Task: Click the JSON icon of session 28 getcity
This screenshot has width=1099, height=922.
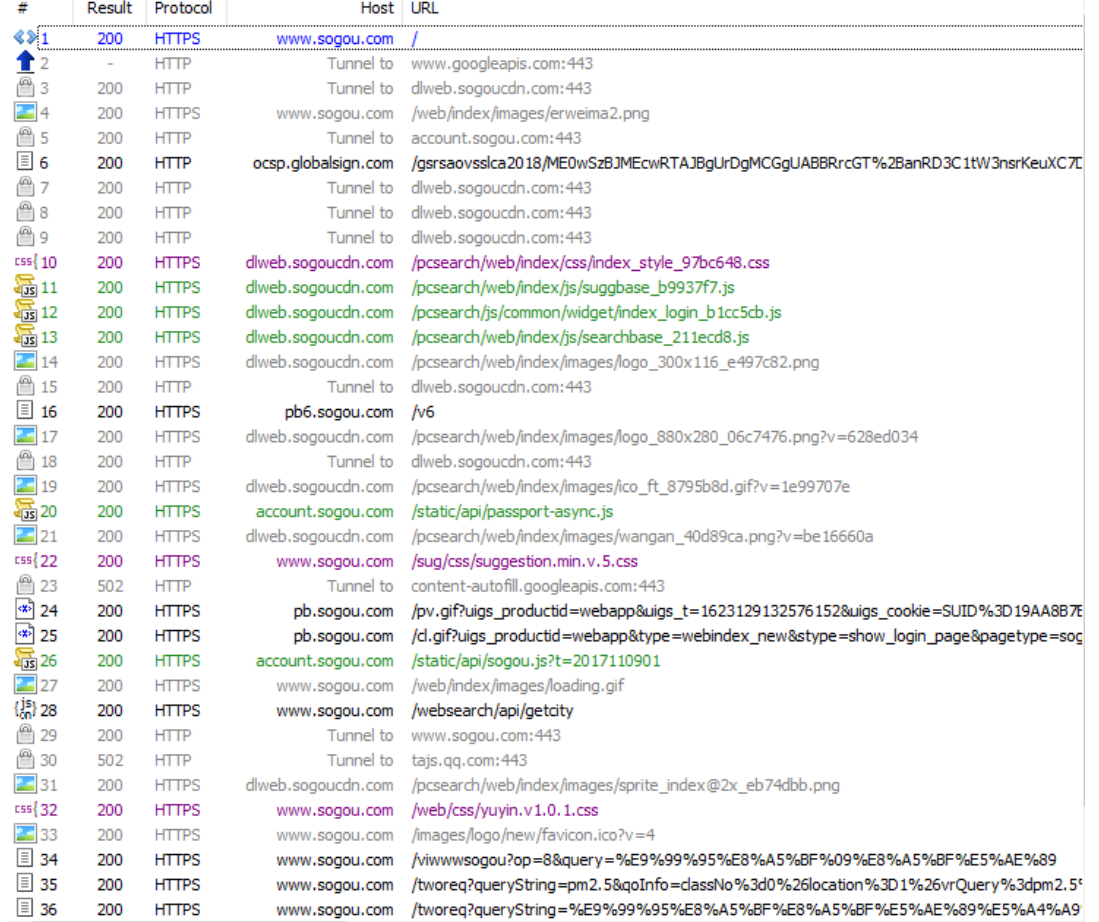Action: pyautogui.click(x=25, y=710)
